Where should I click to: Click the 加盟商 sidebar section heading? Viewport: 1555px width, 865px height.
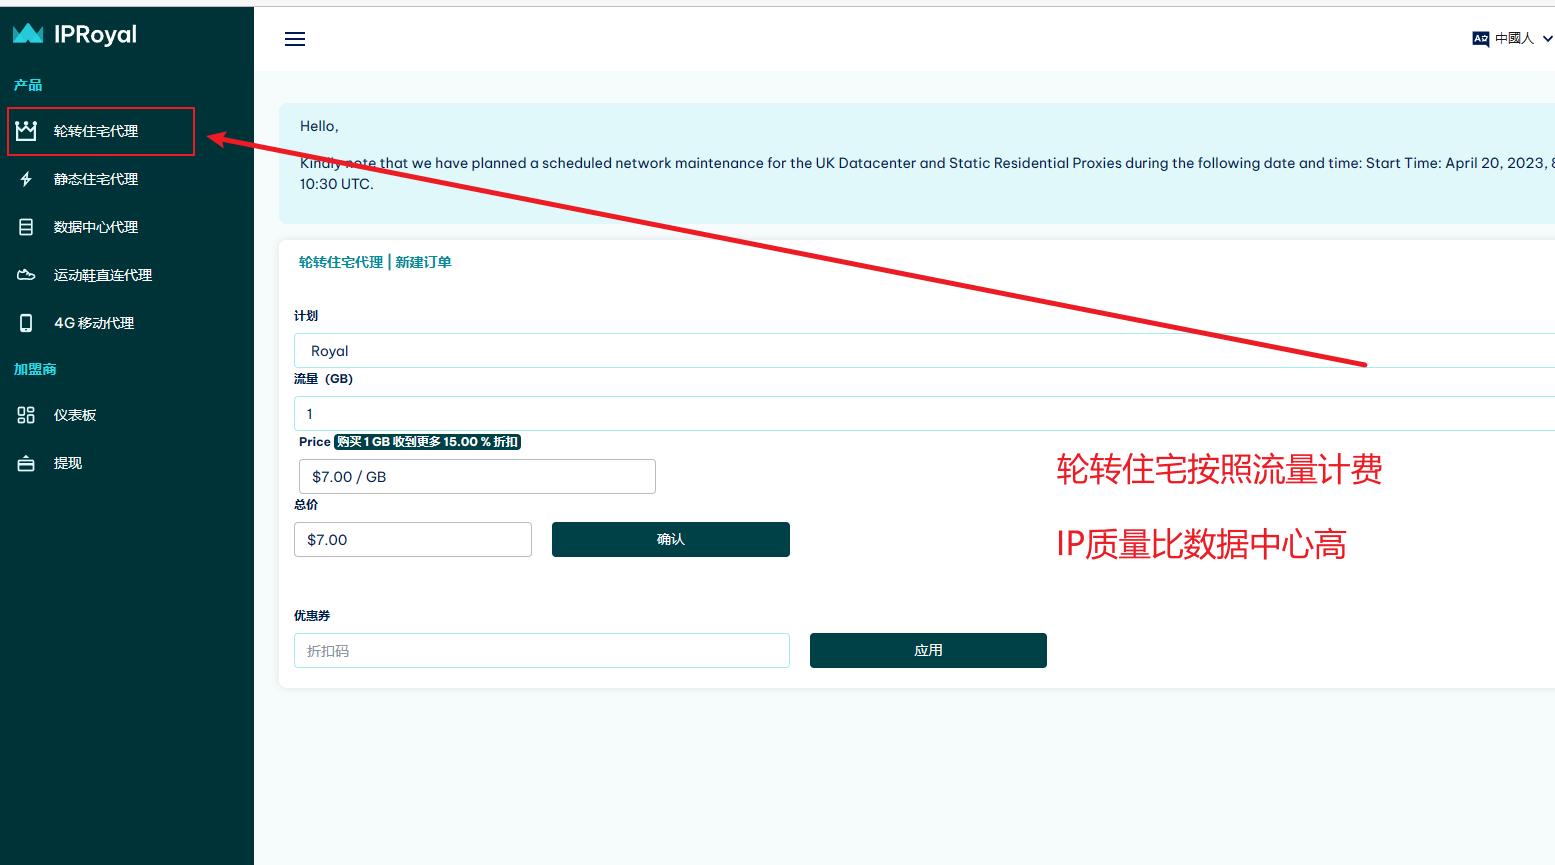click(35, 369)
